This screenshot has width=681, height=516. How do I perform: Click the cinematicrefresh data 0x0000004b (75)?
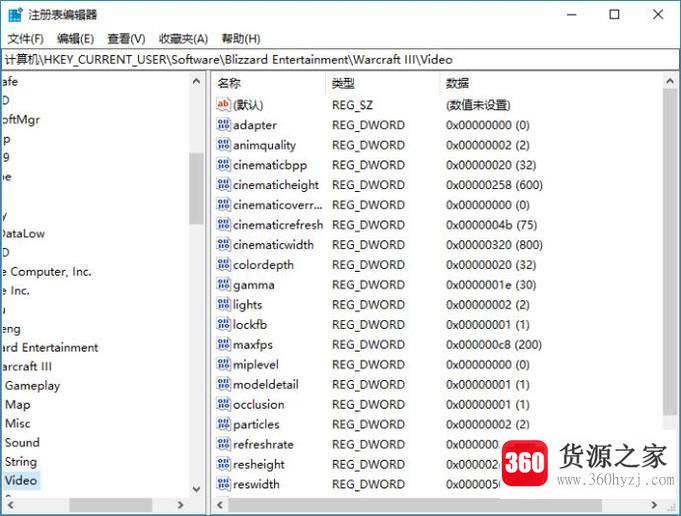491,225
